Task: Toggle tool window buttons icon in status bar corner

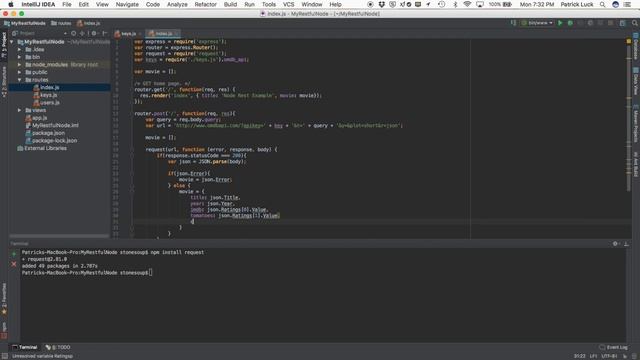Action: pos(4,356)
